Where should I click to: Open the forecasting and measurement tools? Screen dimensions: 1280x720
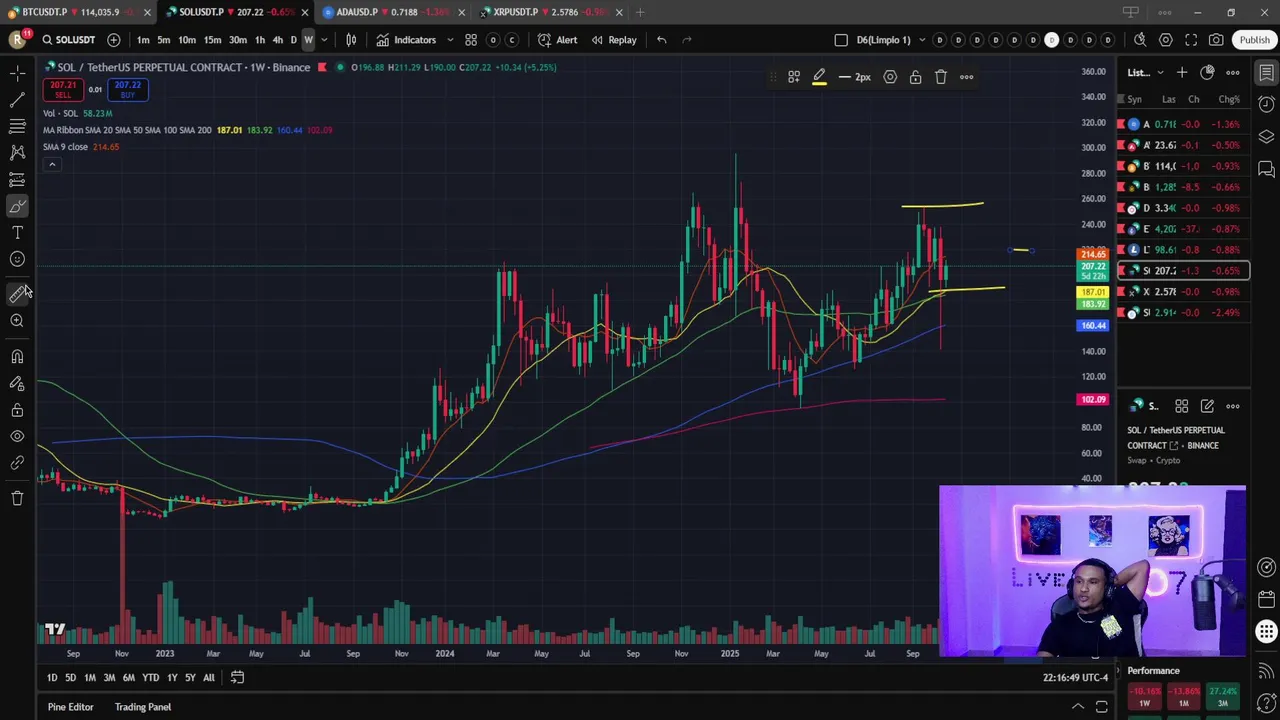pos(17,180)
